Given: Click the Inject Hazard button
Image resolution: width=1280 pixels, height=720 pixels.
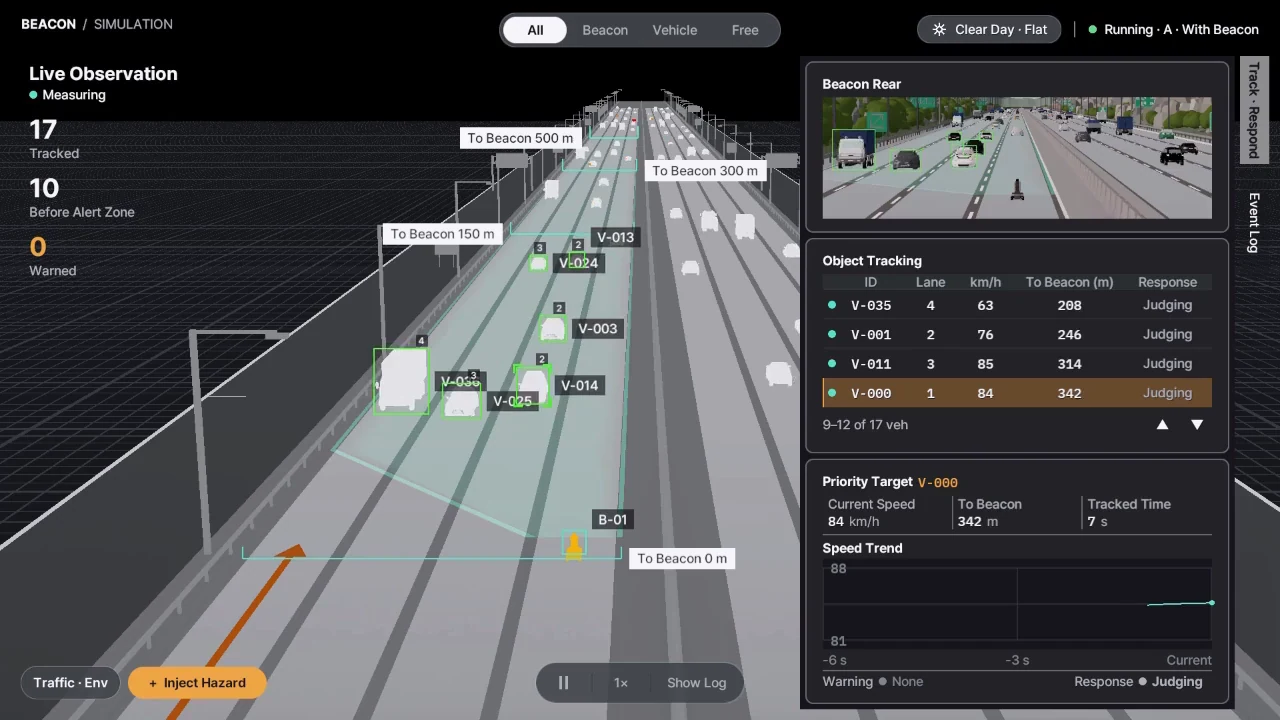Looking at the screenshot, I should click(x=197, y=683).
